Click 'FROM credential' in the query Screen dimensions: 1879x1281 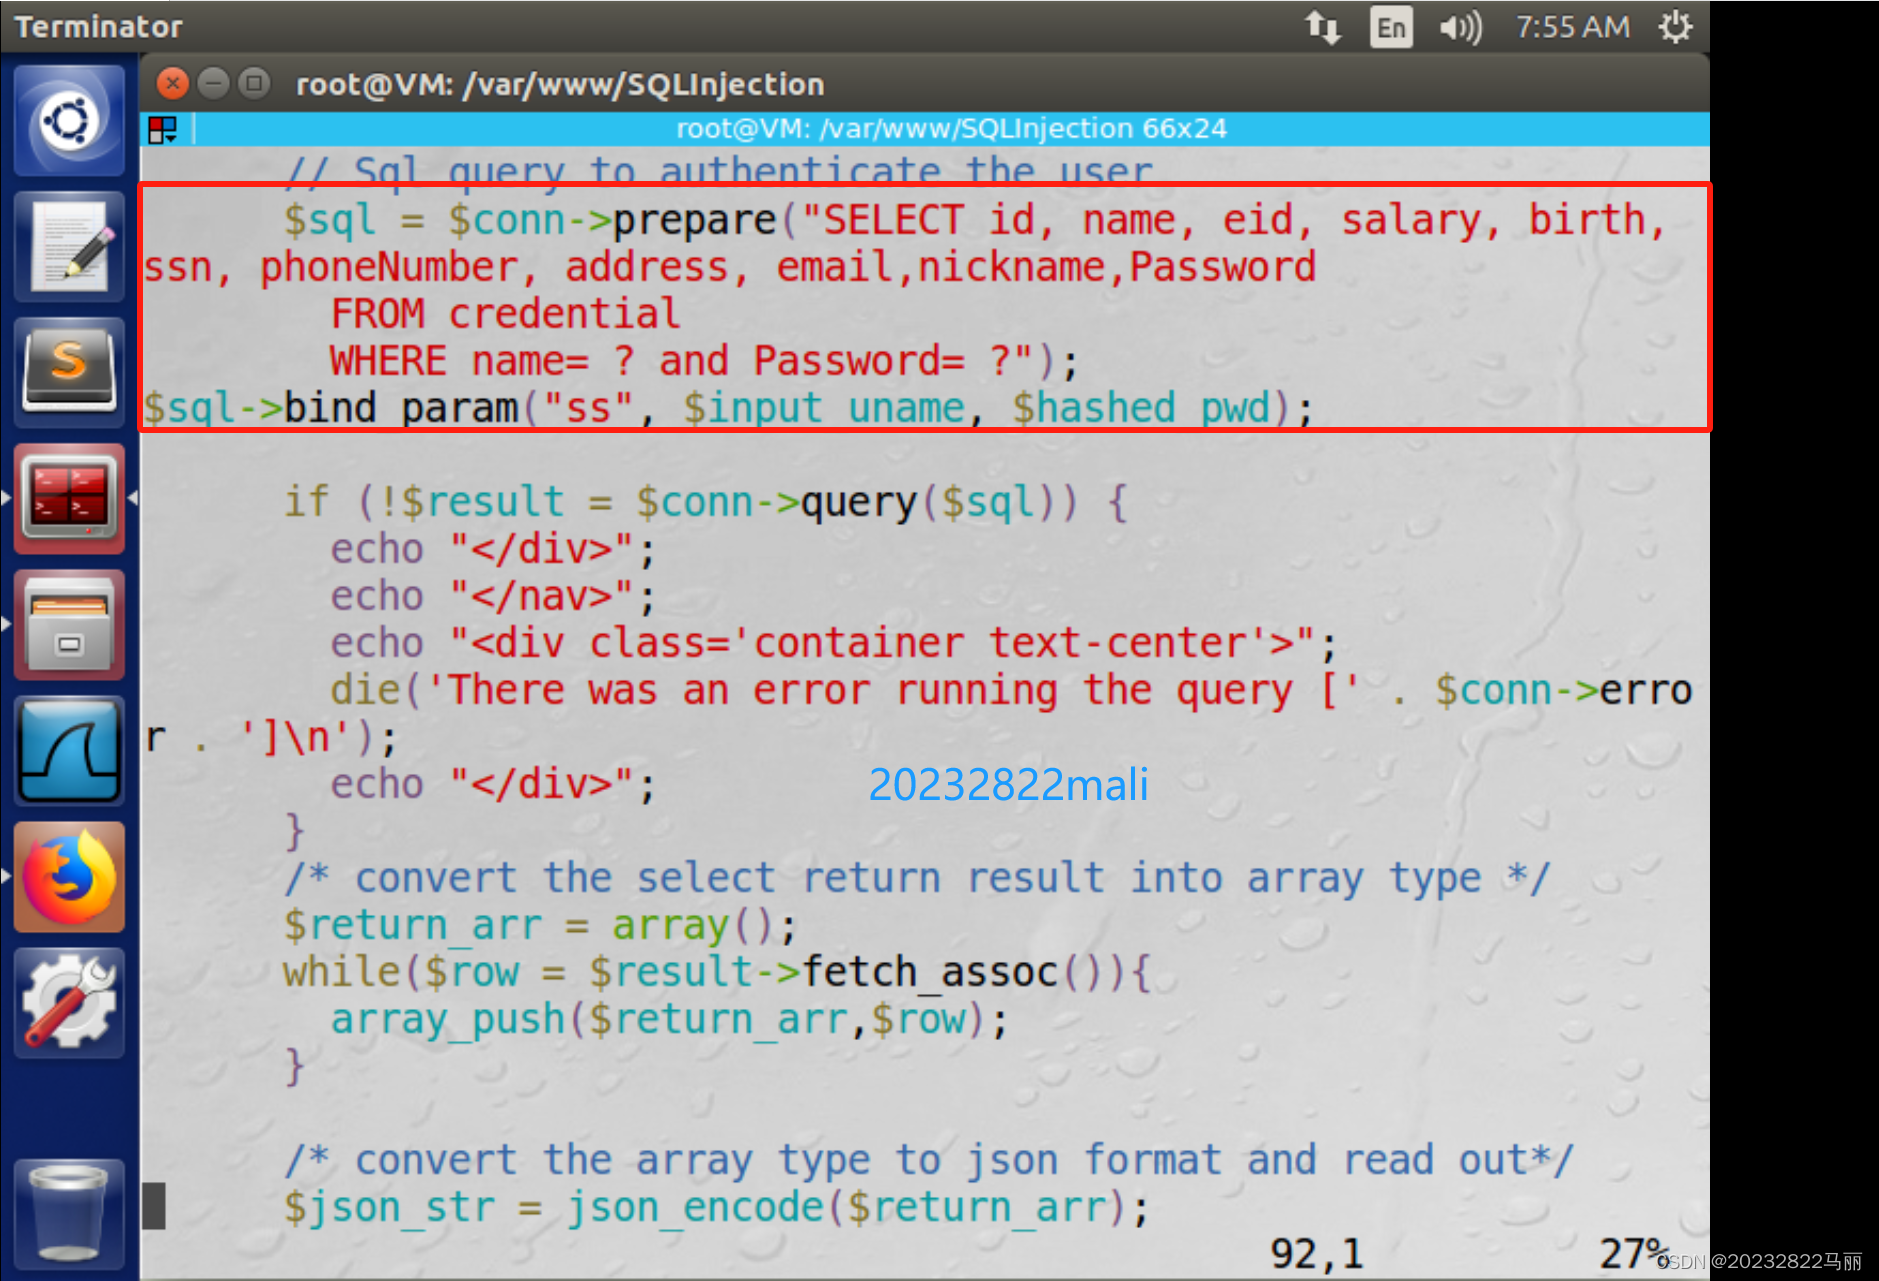[506, 314]
